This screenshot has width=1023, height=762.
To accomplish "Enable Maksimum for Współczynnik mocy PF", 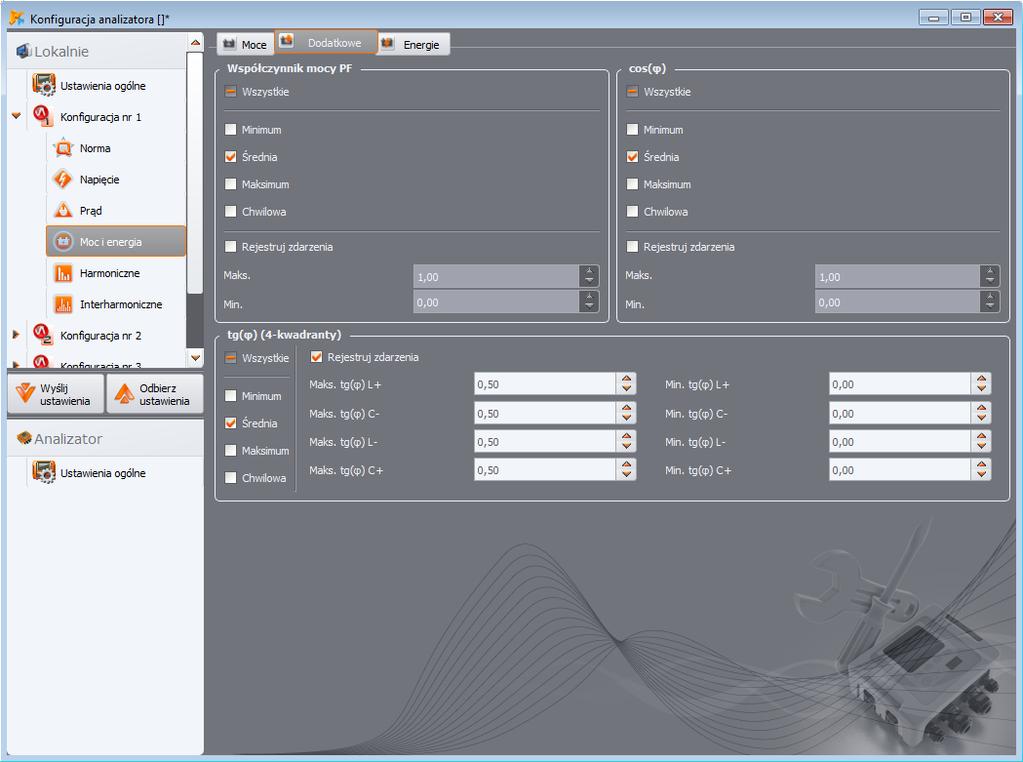I will coord(230,184).
